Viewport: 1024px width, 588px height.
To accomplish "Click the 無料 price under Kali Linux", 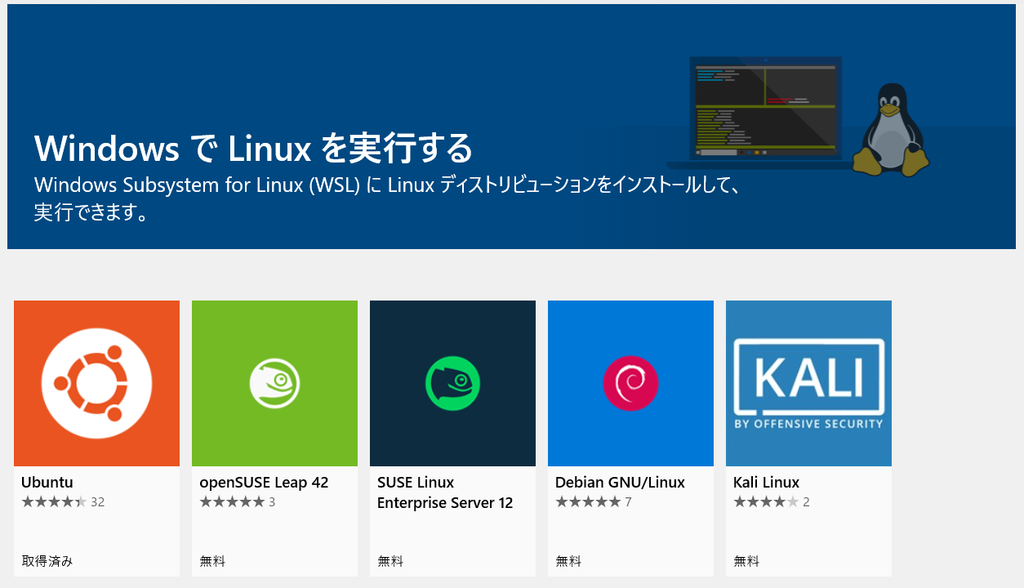I will point(746,561).
